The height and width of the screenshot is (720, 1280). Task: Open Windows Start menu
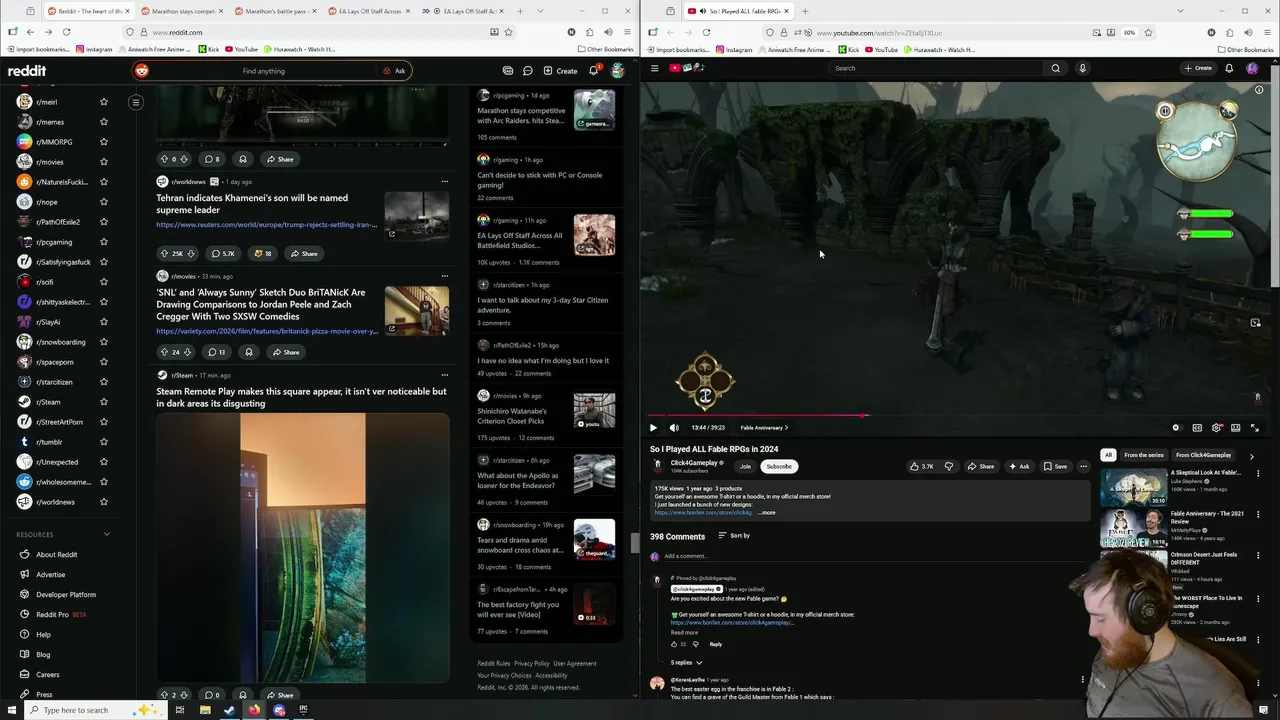(14, 710)
